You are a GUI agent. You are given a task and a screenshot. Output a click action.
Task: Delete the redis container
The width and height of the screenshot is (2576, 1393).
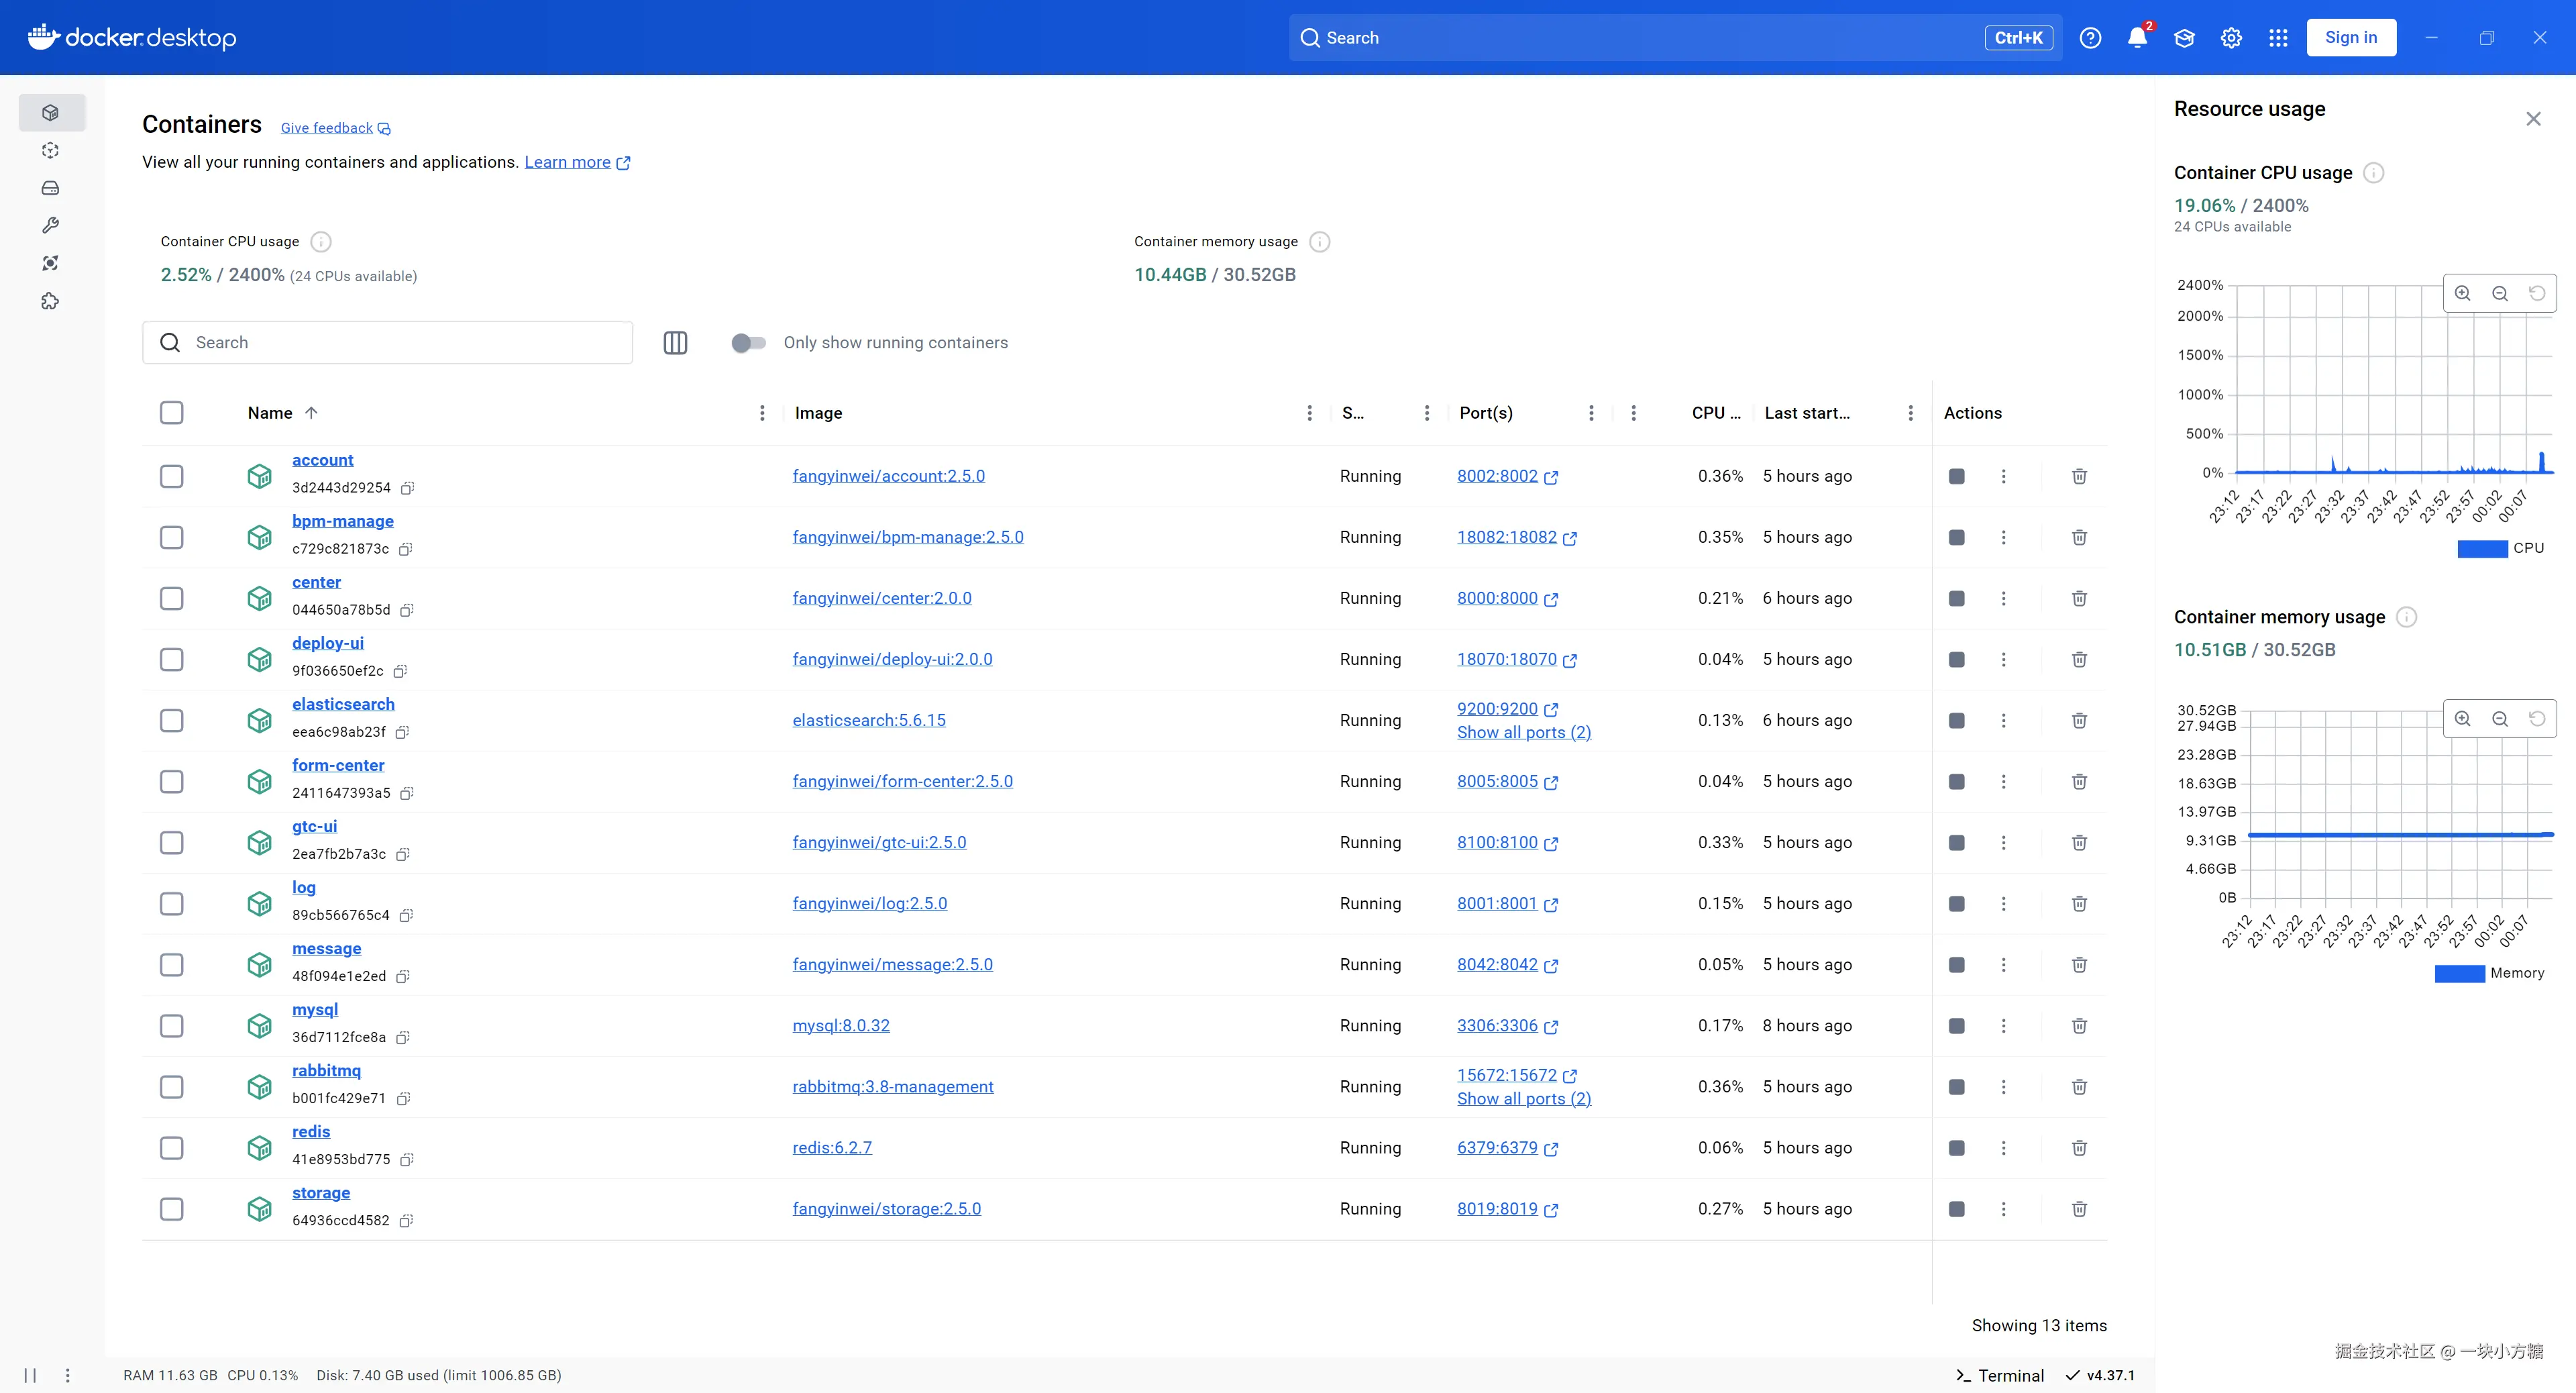[x=2079, y=1148]
